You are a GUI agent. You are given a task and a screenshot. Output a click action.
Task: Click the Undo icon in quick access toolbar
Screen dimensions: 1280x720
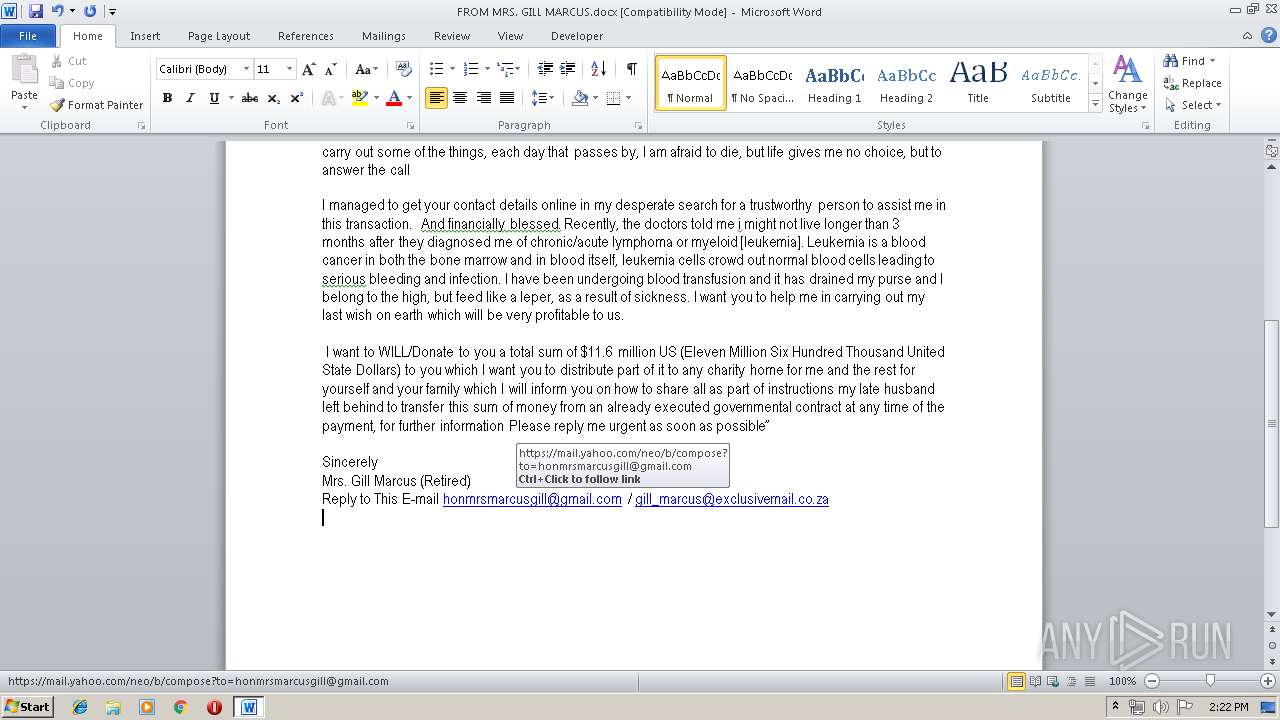57,11
